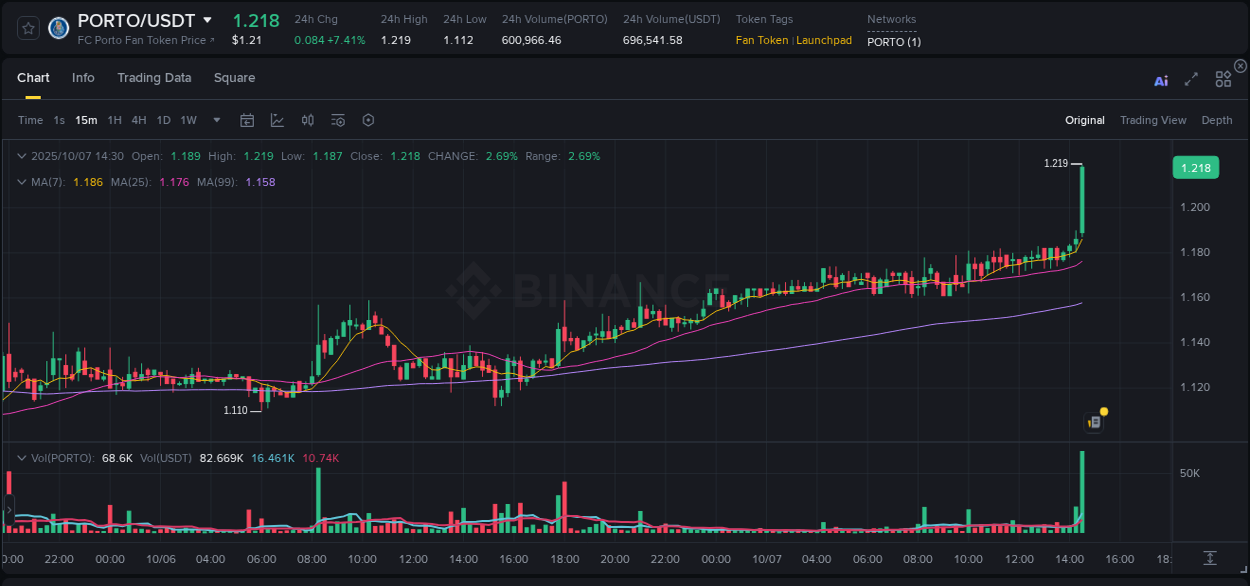The image size is (1250, 586).
Task: Collapse the Vol(PORTO) indicator panel
Action: click(22, 457)
